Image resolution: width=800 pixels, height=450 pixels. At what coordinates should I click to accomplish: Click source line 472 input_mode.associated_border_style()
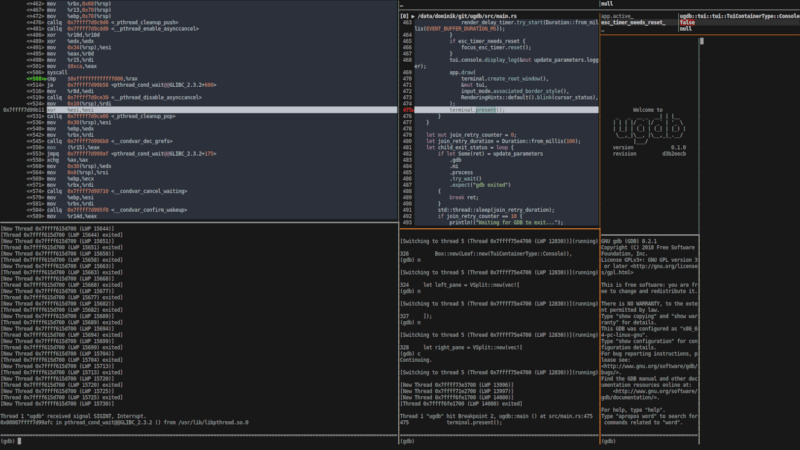[515, 91]
